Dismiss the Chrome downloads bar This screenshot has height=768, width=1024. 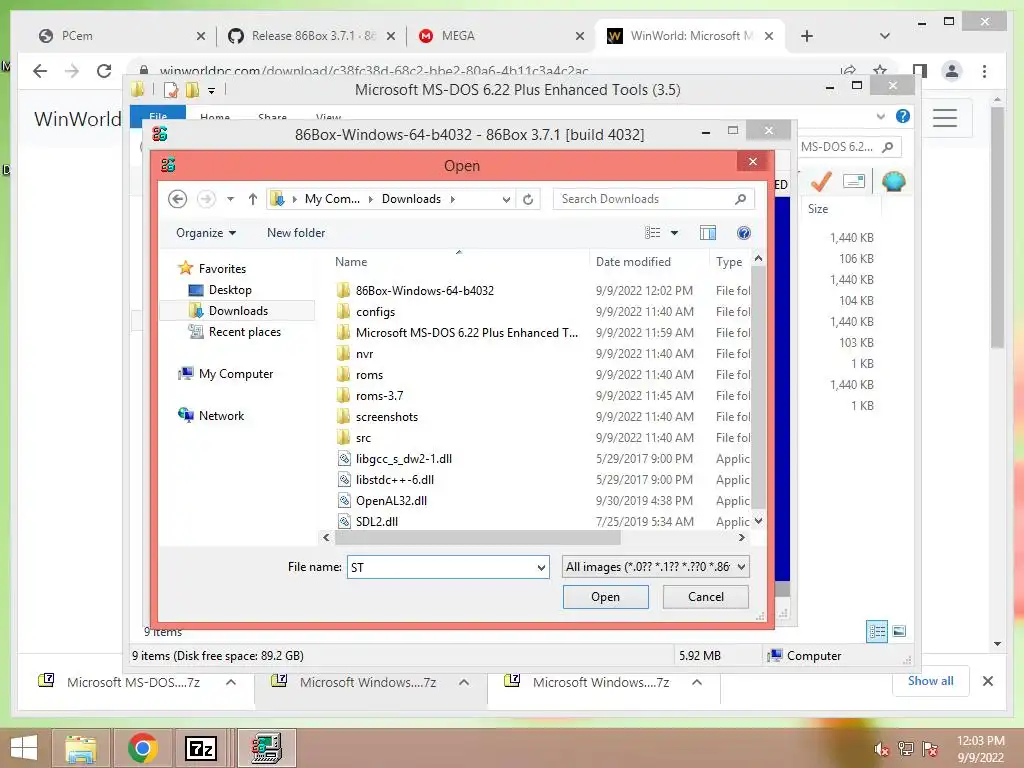987,681
